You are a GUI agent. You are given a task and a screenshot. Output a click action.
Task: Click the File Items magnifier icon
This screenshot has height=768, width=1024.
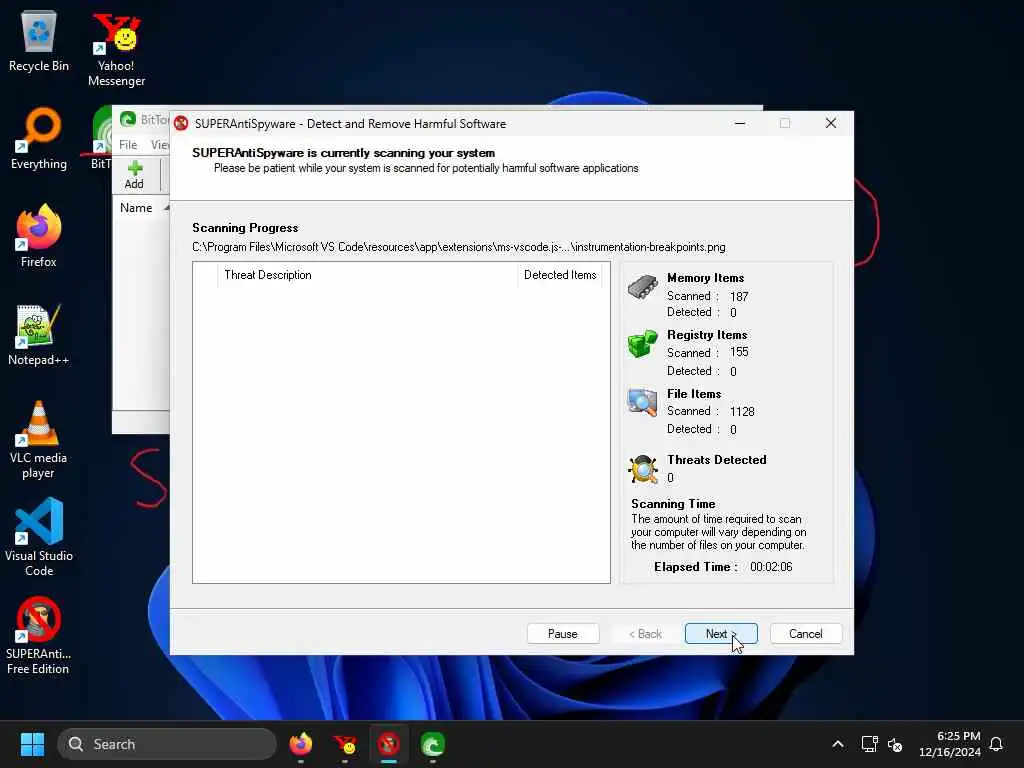tap(643, 402)
